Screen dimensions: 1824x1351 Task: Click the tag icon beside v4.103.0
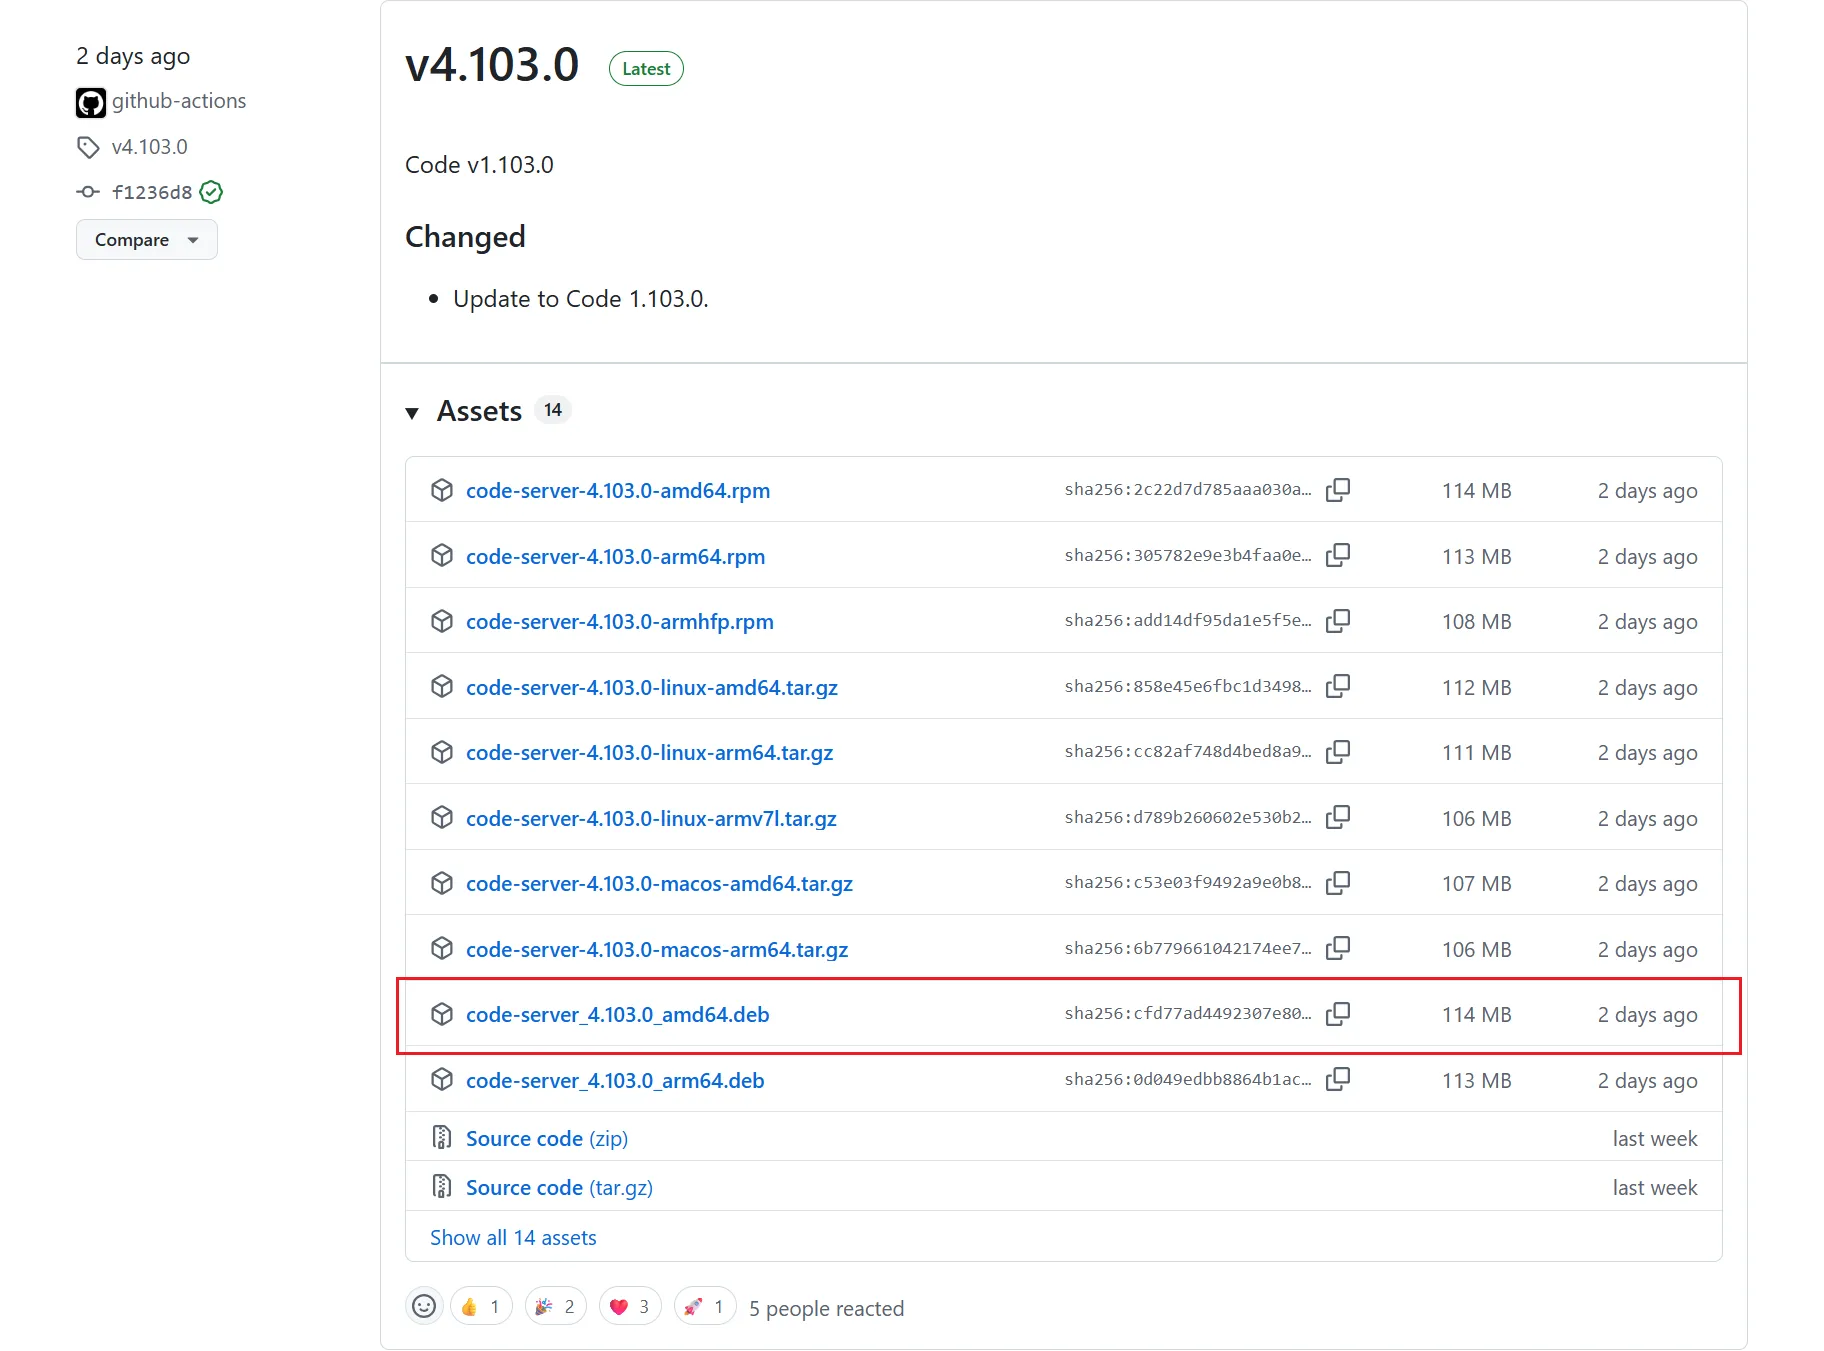(88, 147)
